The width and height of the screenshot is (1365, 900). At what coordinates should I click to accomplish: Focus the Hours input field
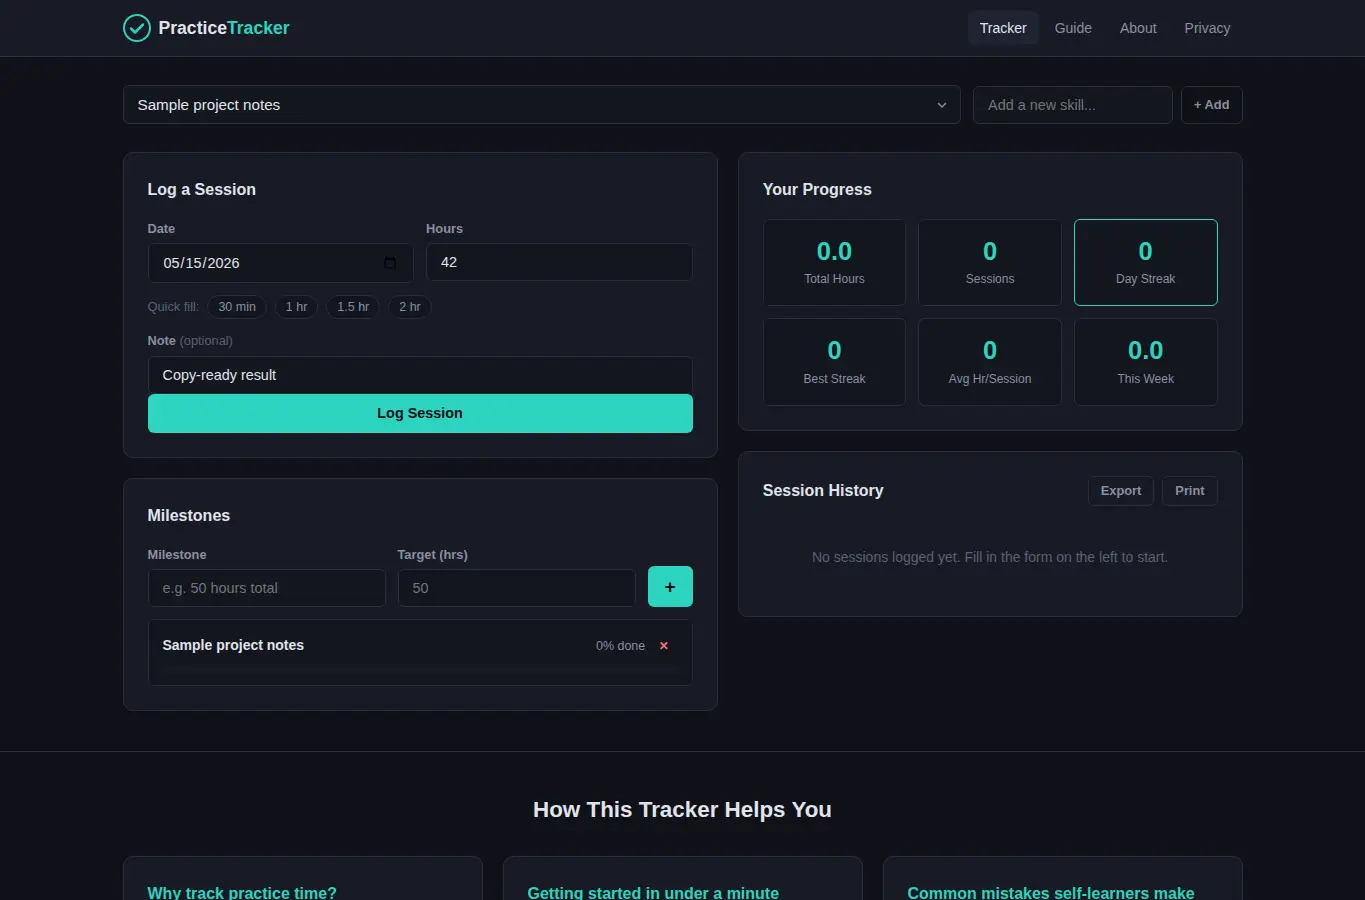click(559, 262)
